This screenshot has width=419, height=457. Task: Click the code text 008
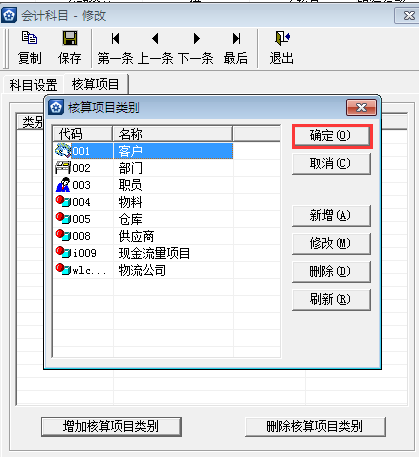click(x=81, y=236)
